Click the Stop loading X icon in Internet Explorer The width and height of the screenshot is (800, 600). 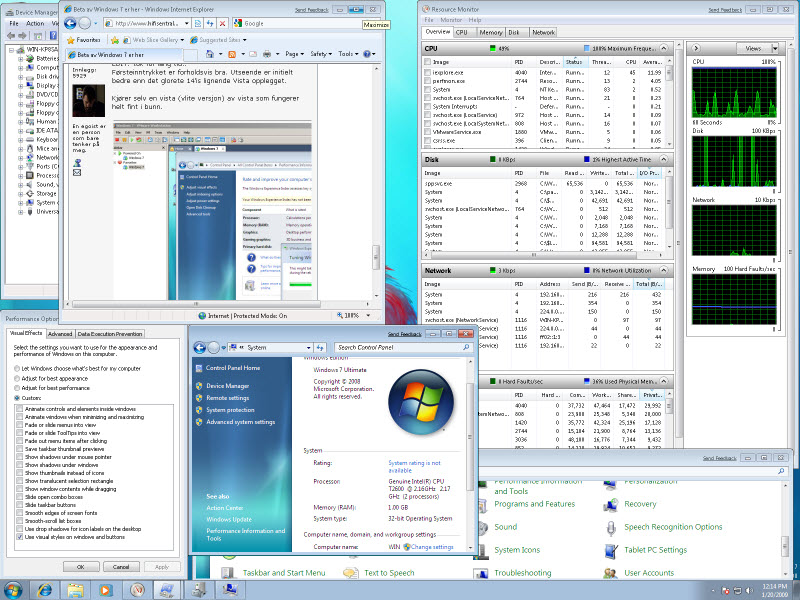pos(222,23)
